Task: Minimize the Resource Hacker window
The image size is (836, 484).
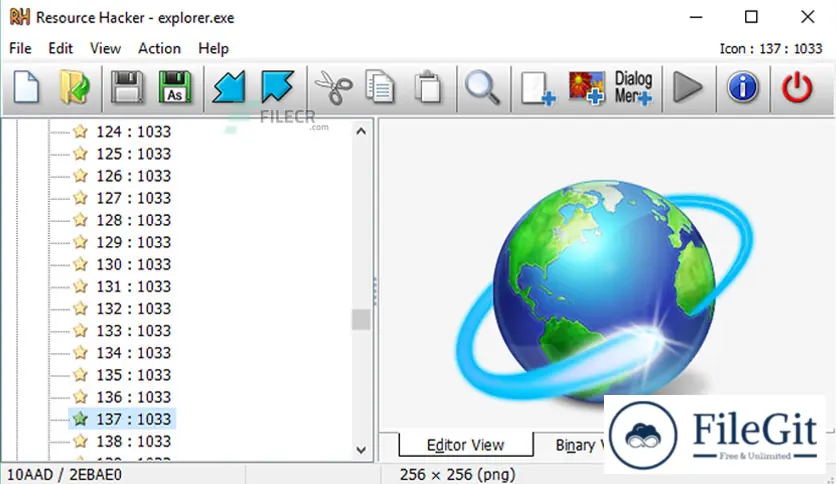Action: [x=696, y=17]
